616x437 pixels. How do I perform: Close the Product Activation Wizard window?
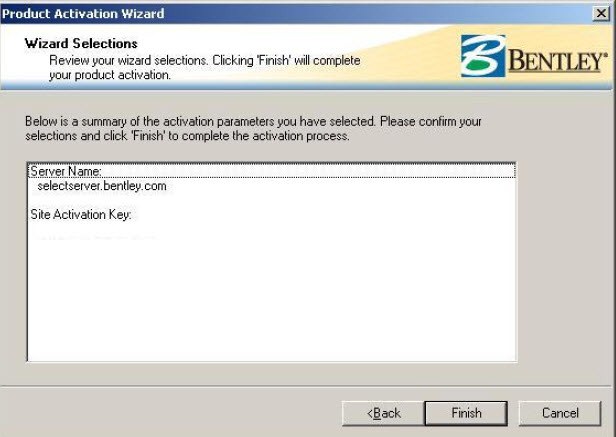point(601,13)
